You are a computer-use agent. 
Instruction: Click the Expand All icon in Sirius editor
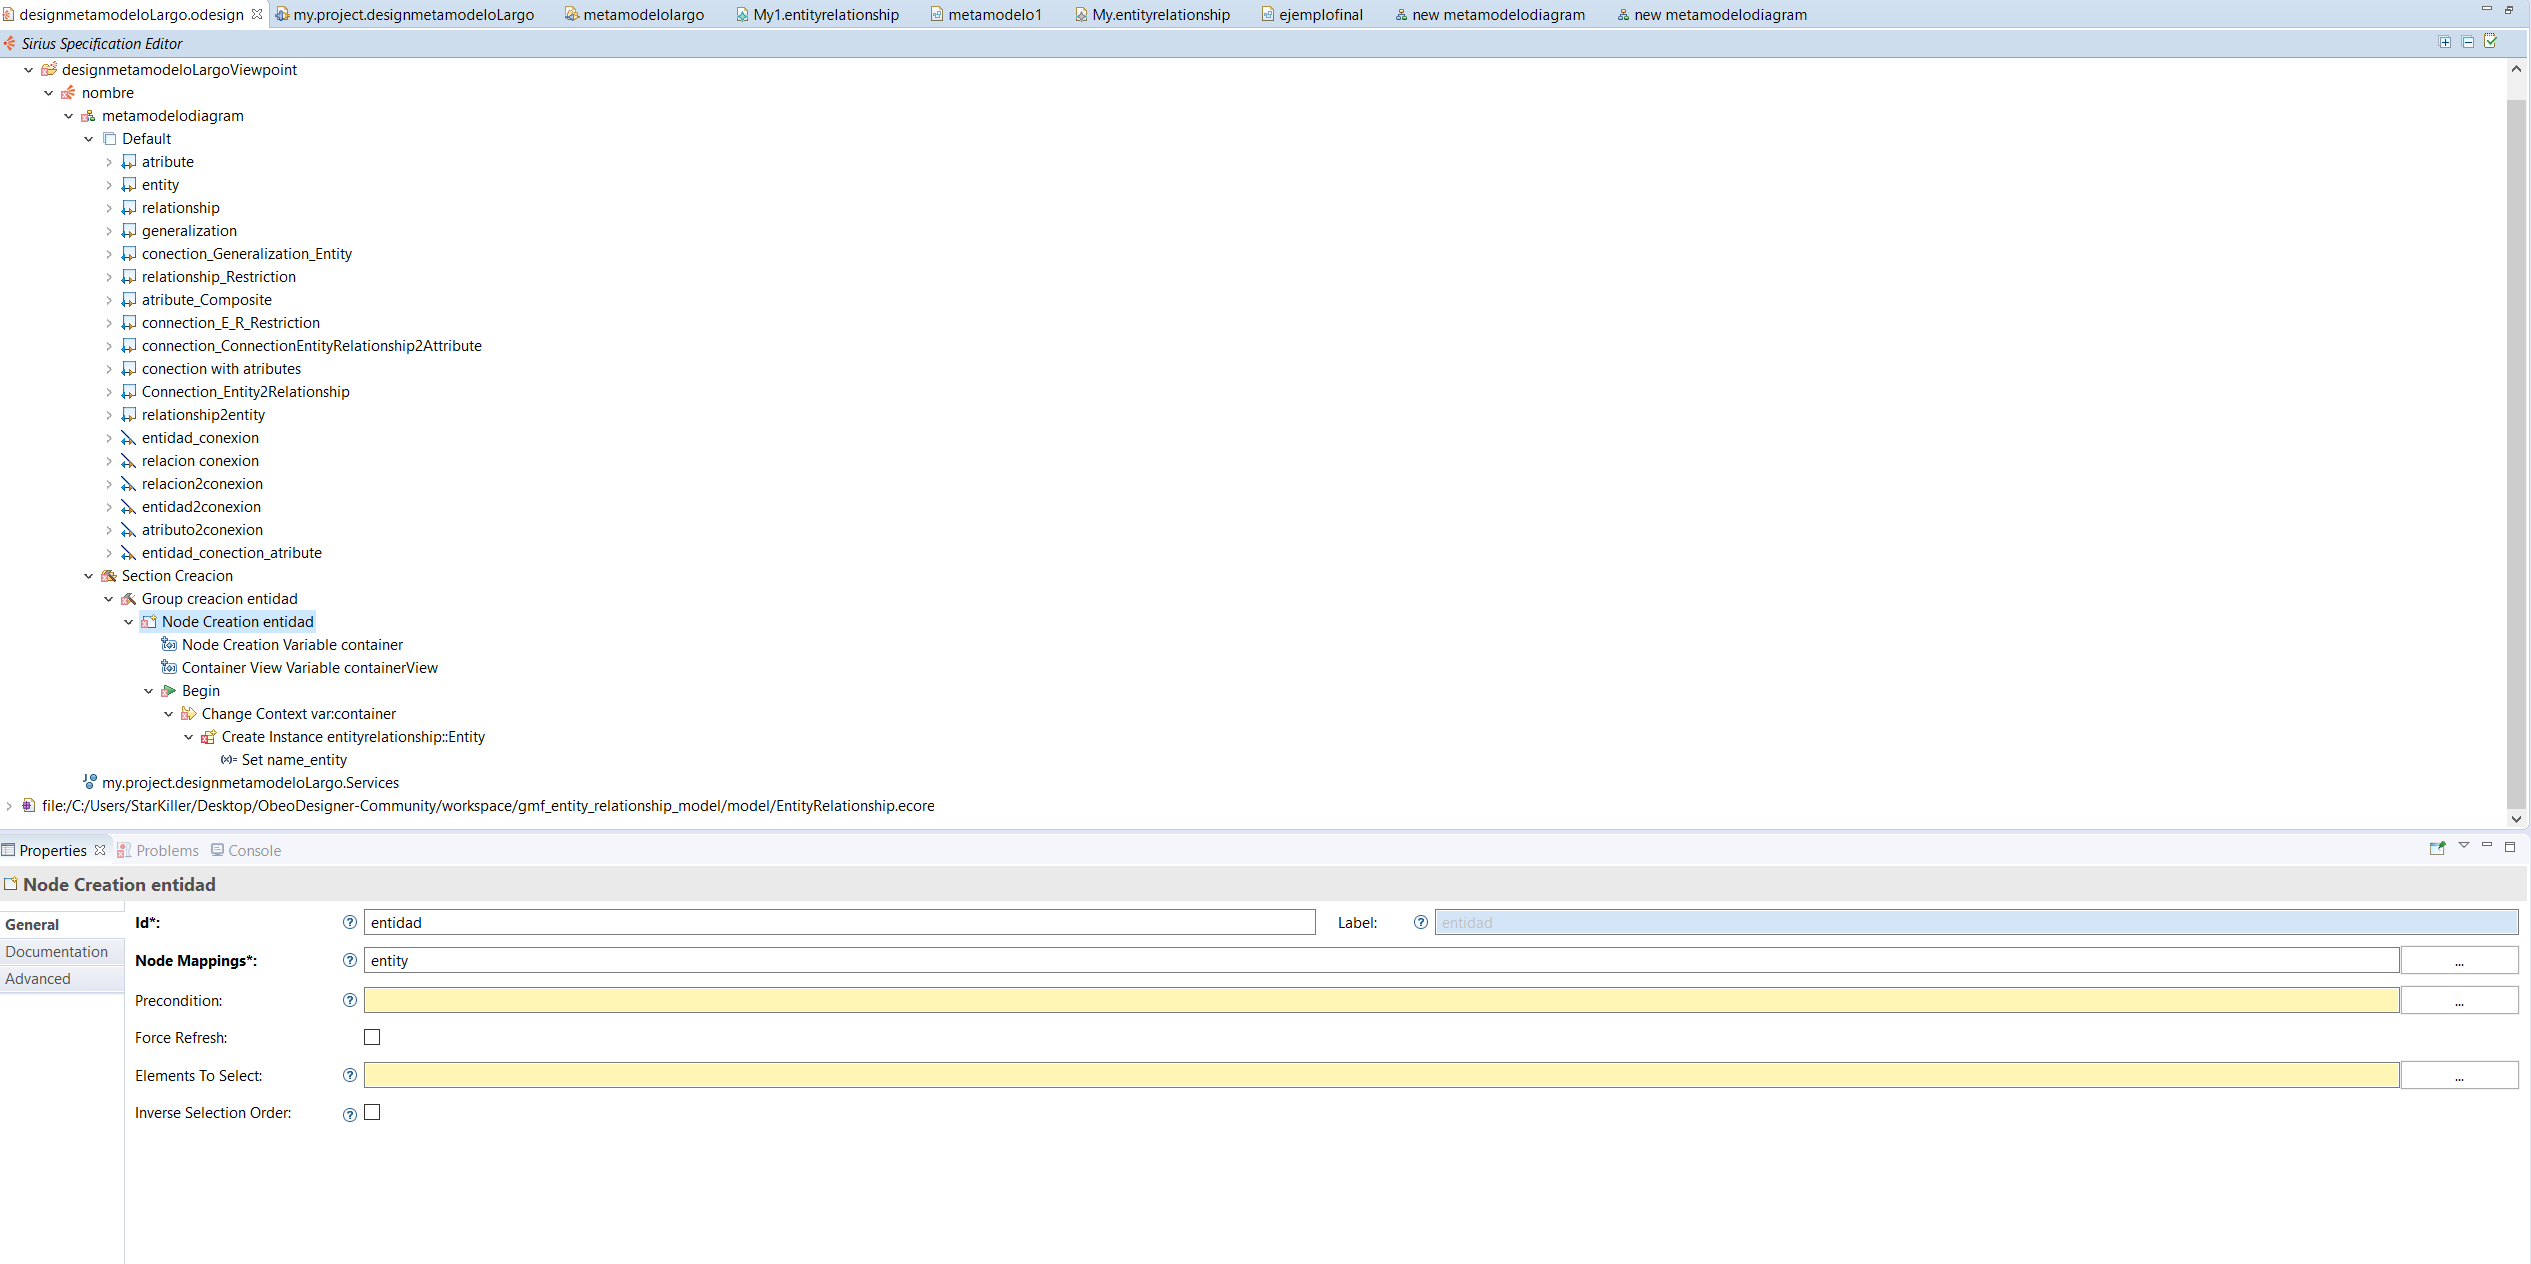click(2445, 42)
